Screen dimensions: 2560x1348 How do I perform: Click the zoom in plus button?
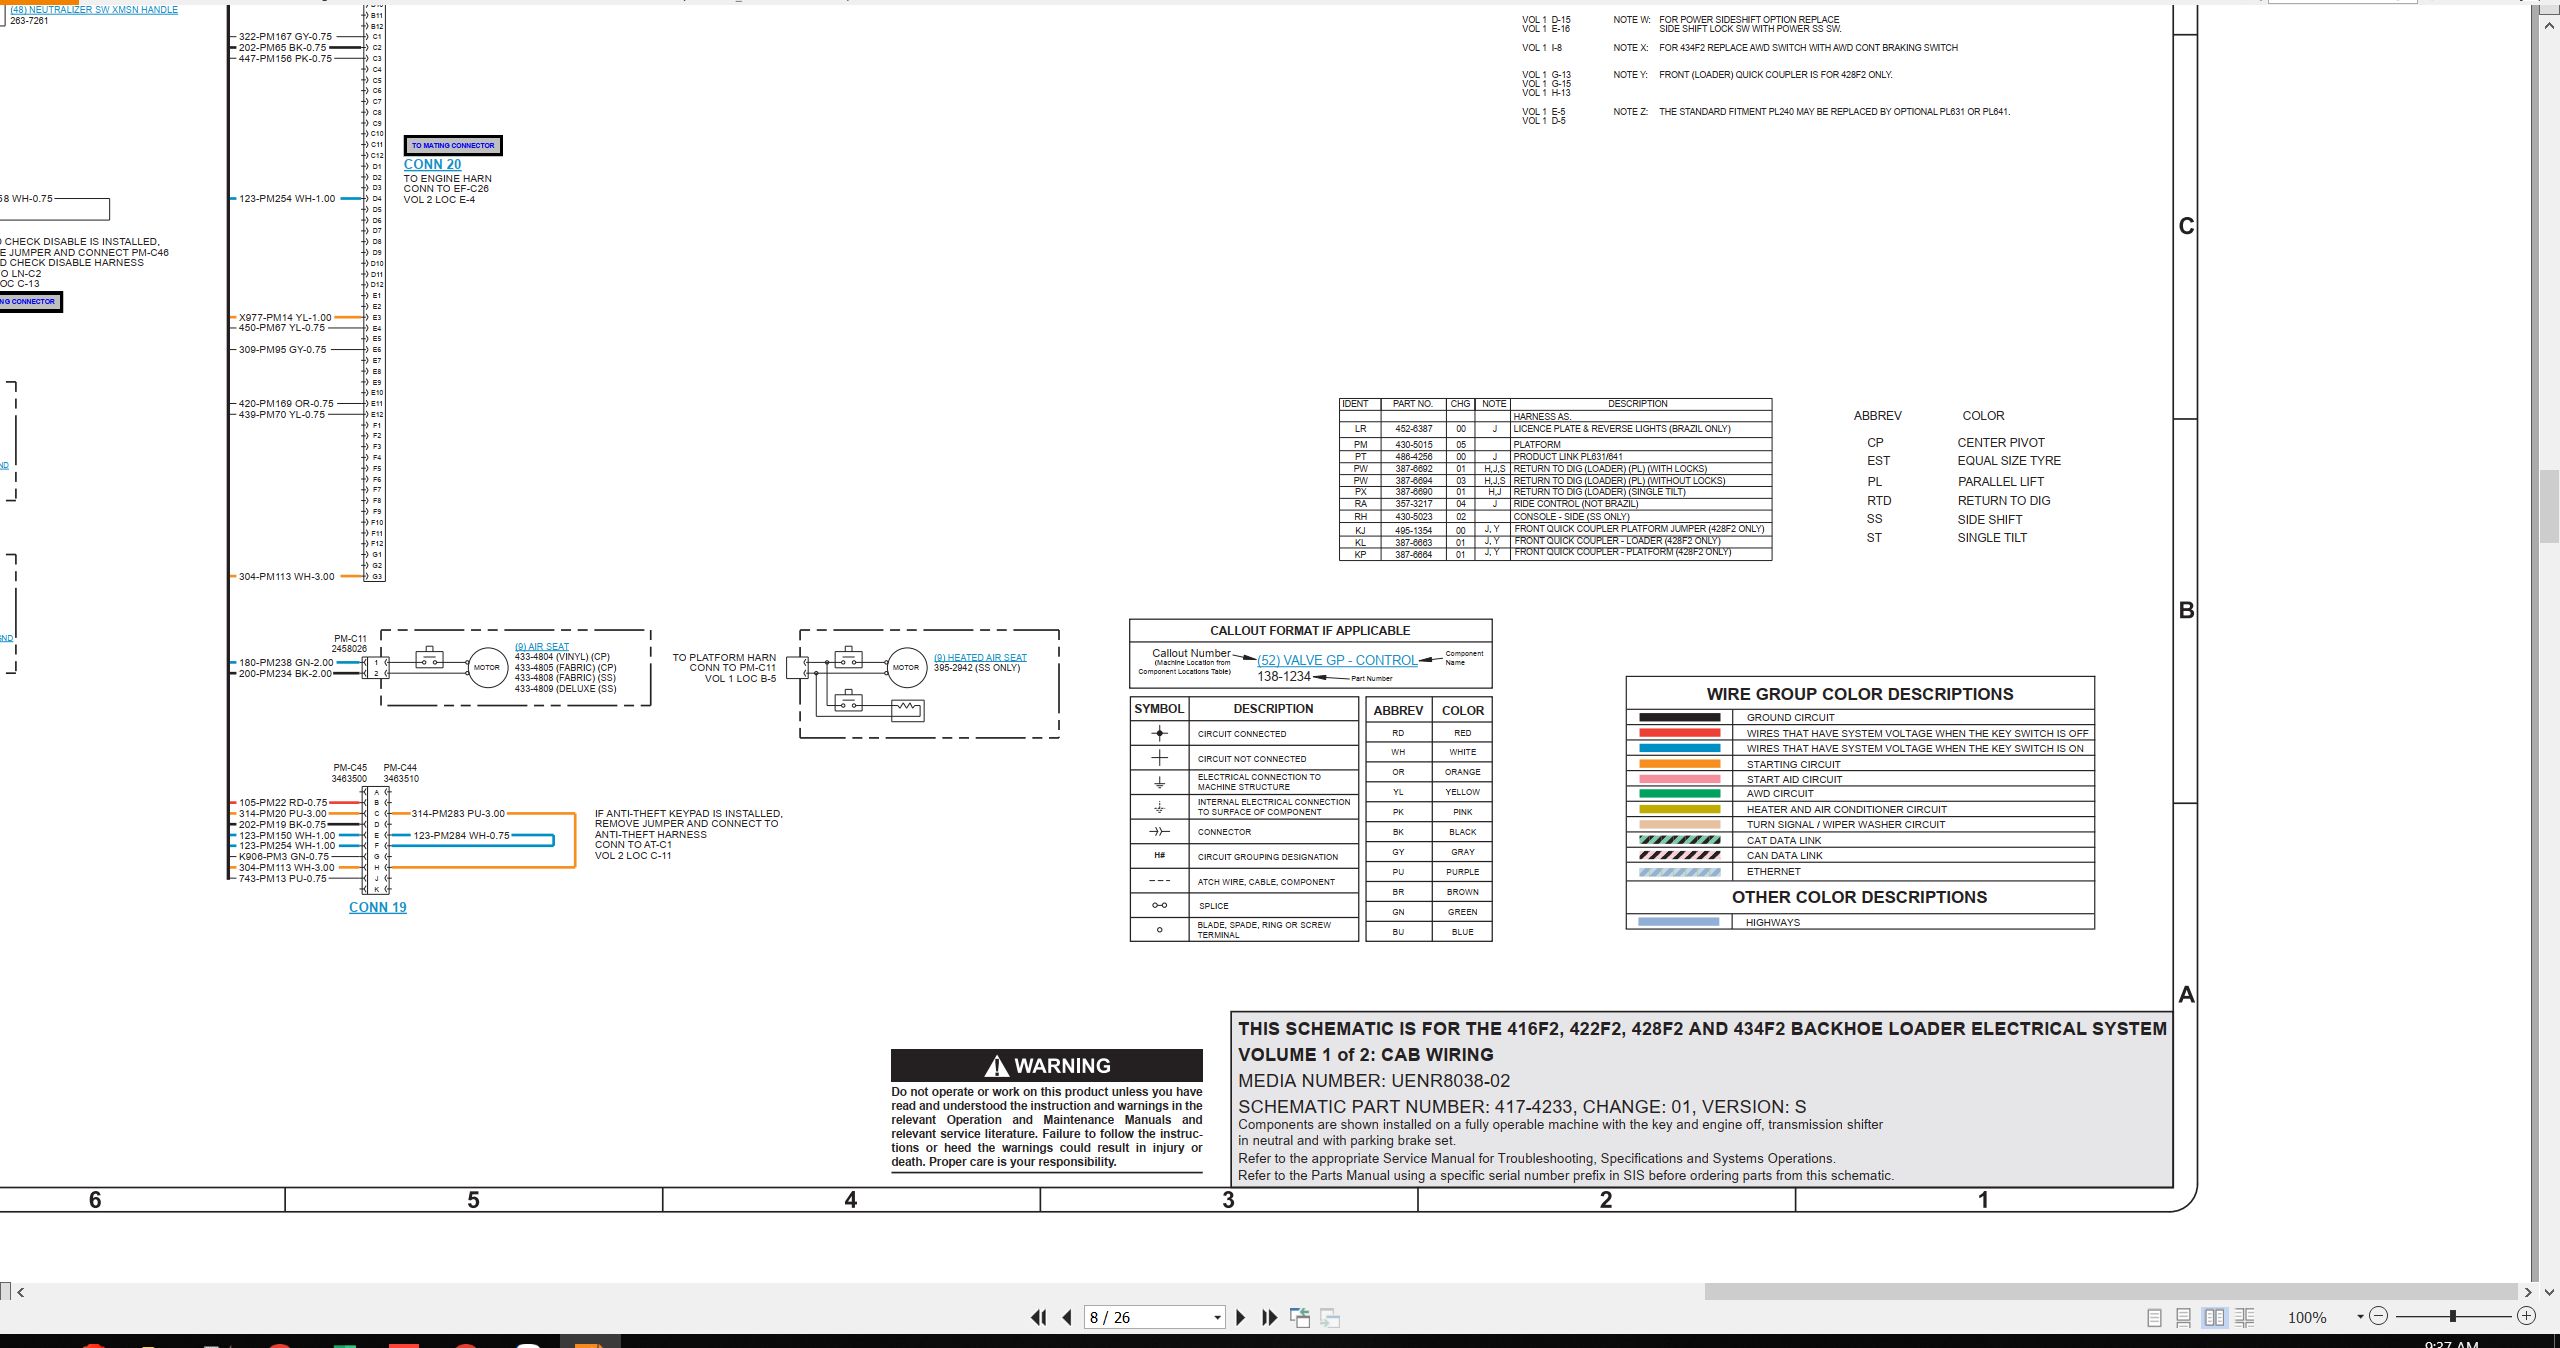coord(2526,1316)
